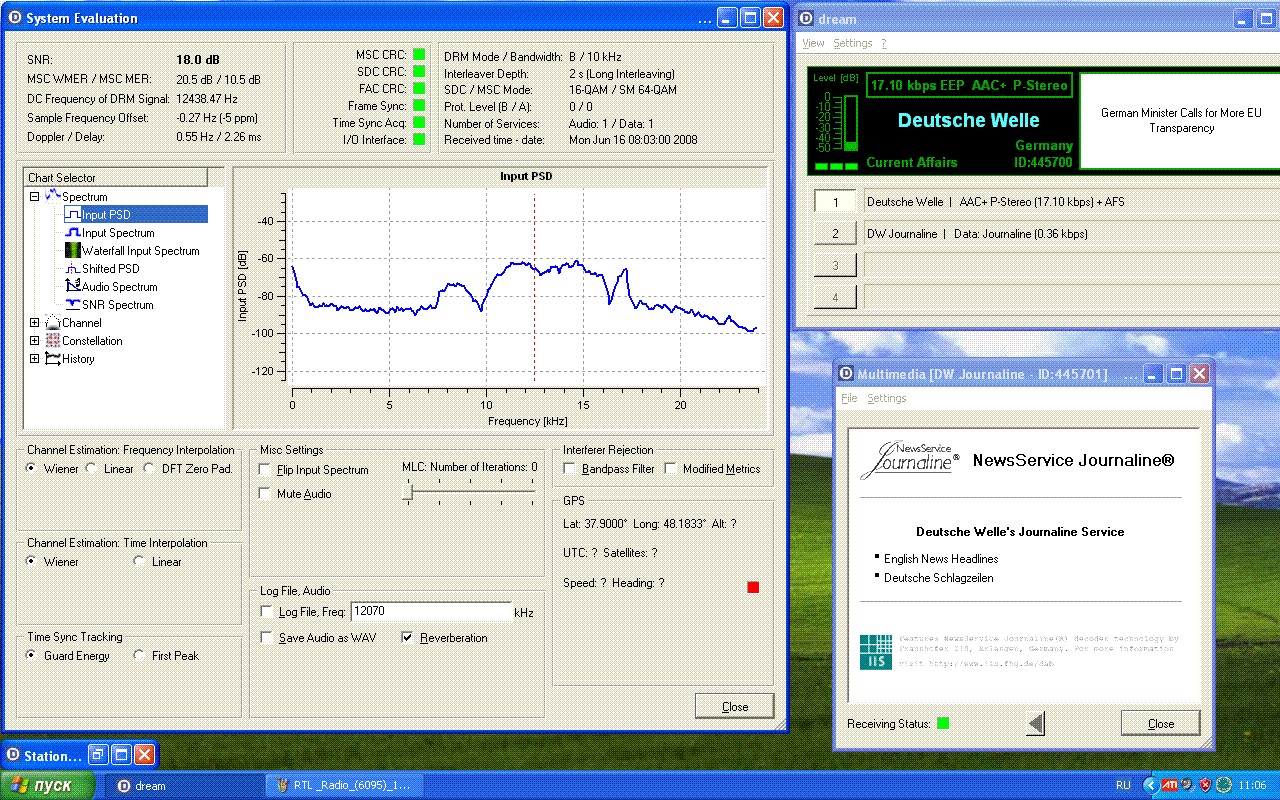Select service button 2 DW Journaline
Viewport: 1280px width, 800px height.
[836, 233]
